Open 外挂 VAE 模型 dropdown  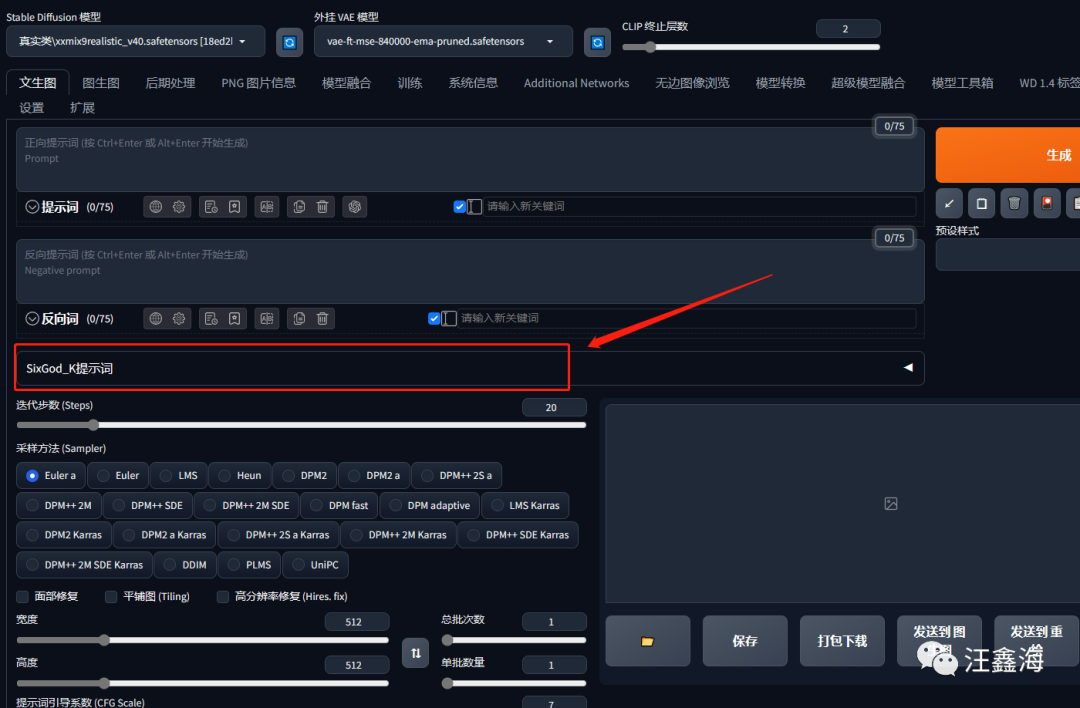coord(443,41)
